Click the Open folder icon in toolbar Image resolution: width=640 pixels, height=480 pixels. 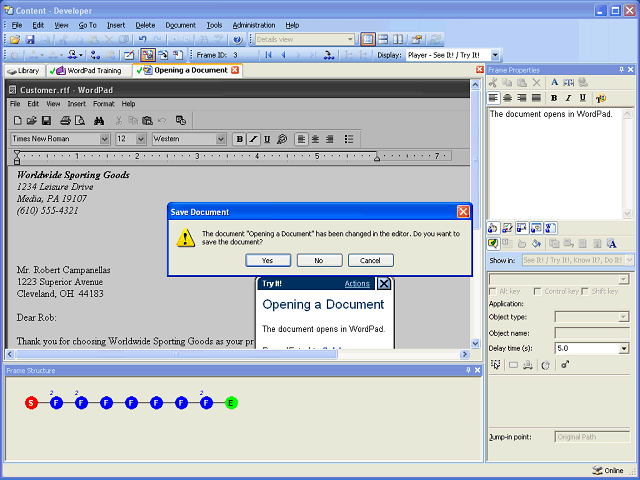tap(15, 40)
